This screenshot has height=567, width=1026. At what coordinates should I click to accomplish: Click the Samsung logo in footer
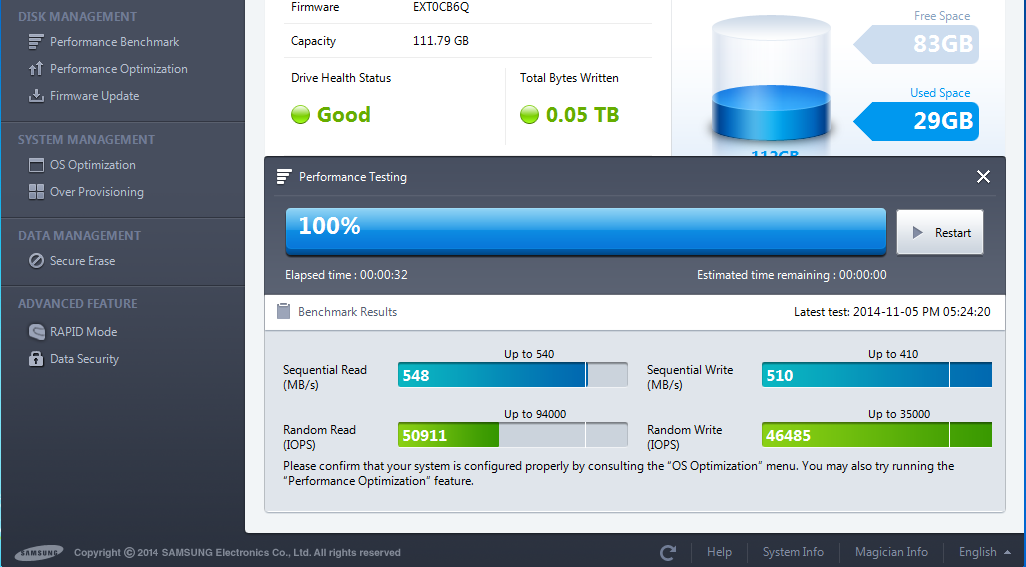[39, 553]
